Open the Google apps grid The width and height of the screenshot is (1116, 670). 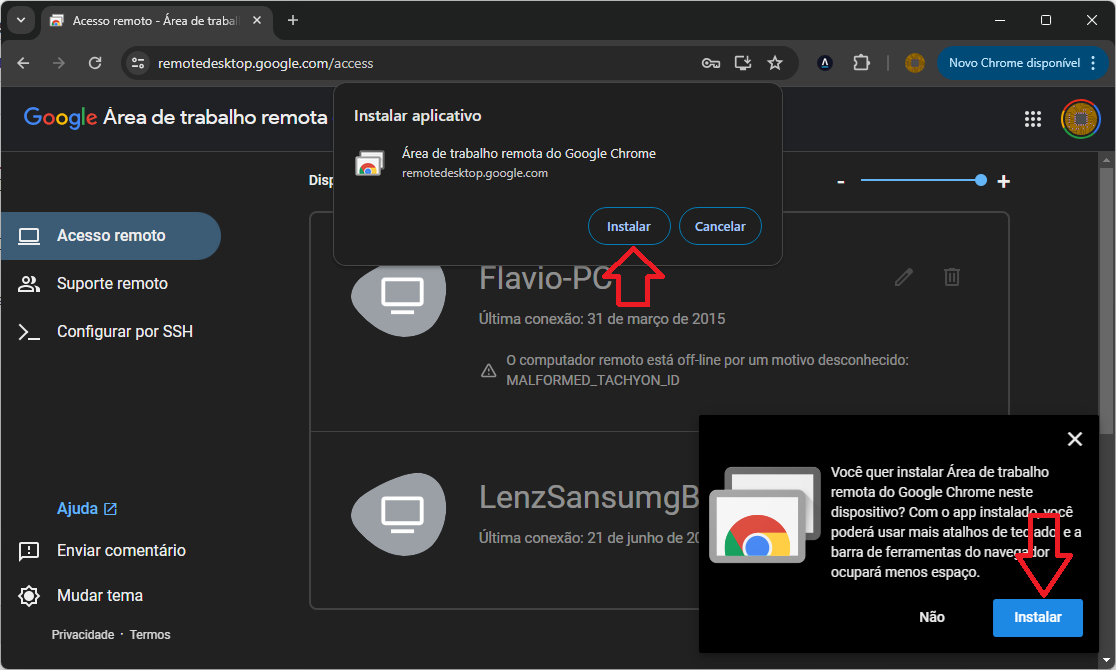coord(1033,119)
